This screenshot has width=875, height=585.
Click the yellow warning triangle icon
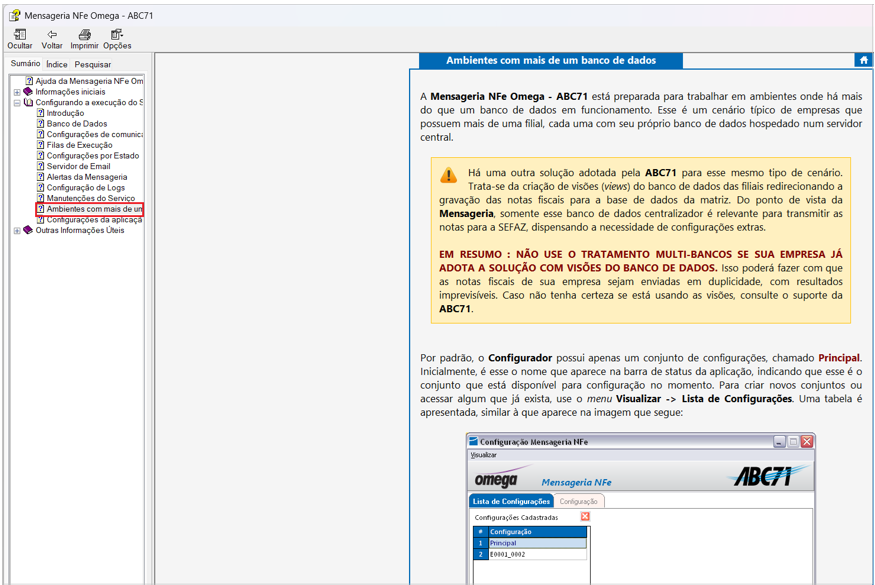coord(448,175)
